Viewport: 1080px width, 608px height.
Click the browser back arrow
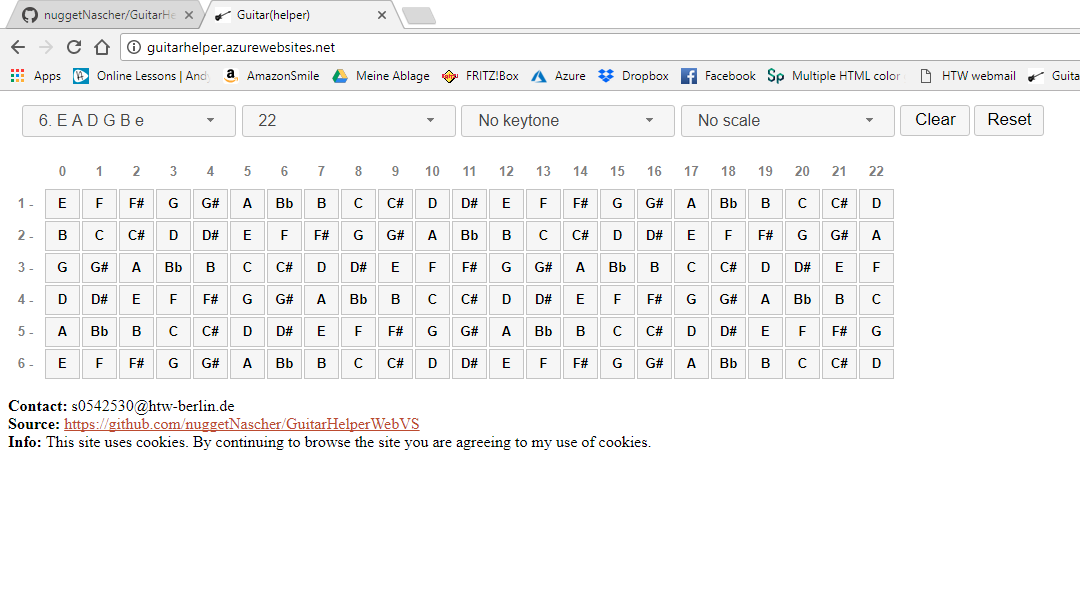pos(18,47)
